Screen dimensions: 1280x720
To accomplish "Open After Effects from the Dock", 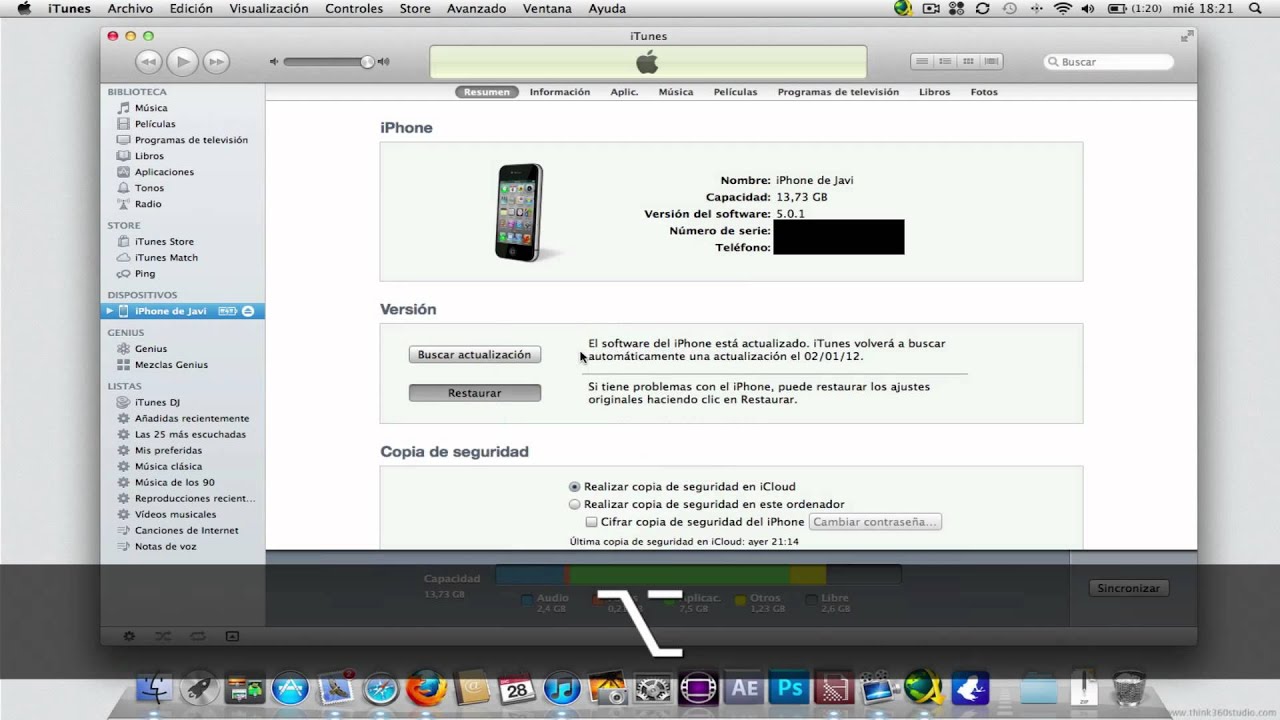I will pyautogui.click(x=745, y=688).
